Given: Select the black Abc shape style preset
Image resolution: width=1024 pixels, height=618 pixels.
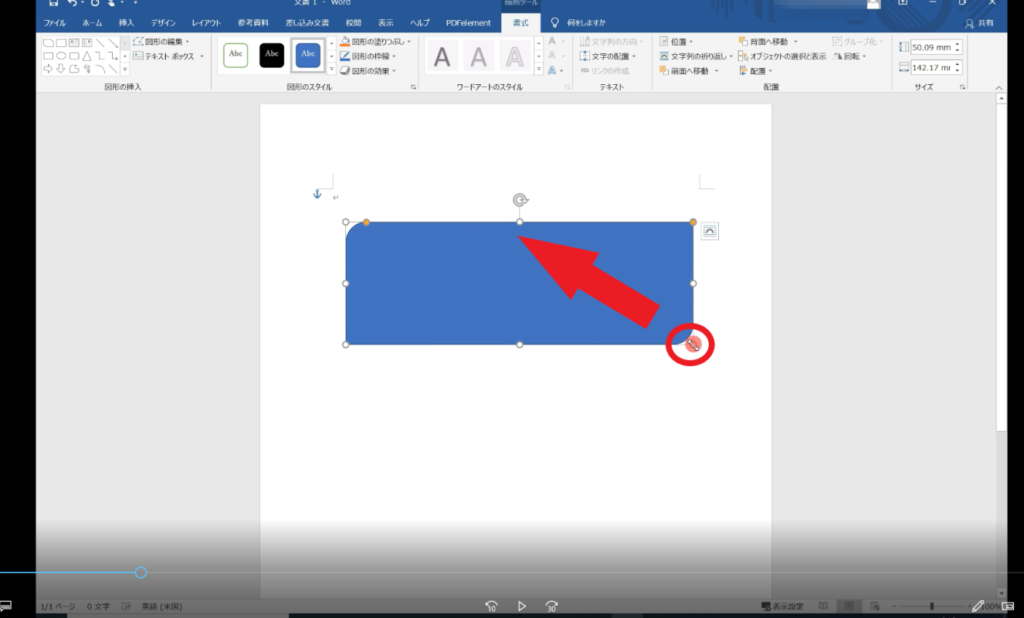Looking at the screenshot, I should [x=271, y=54].
